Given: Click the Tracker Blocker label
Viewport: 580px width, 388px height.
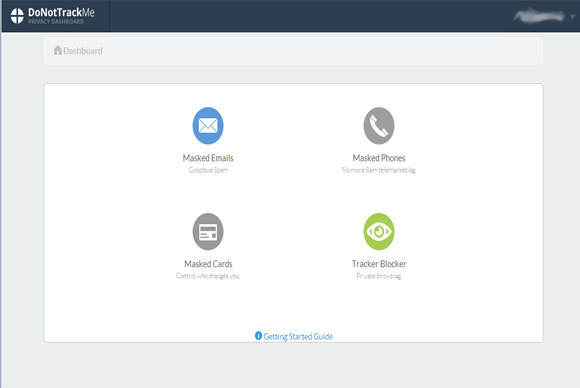Looking at the screenshot, I should [x=379, y=264].
